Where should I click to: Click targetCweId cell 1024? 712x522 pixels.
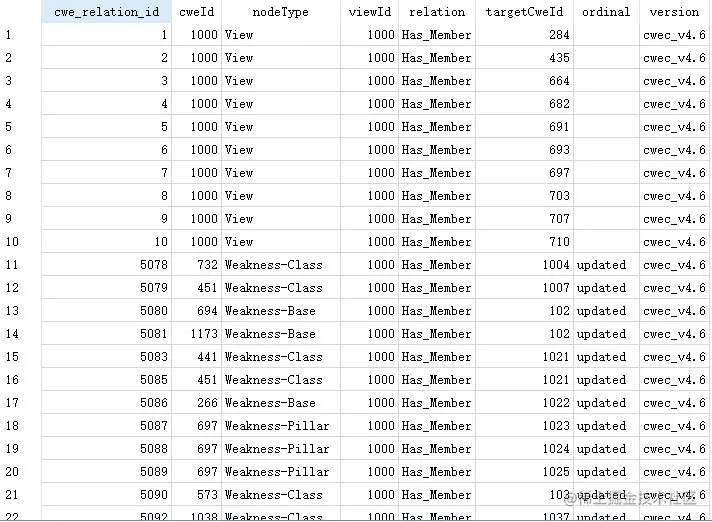click(524, 448)
